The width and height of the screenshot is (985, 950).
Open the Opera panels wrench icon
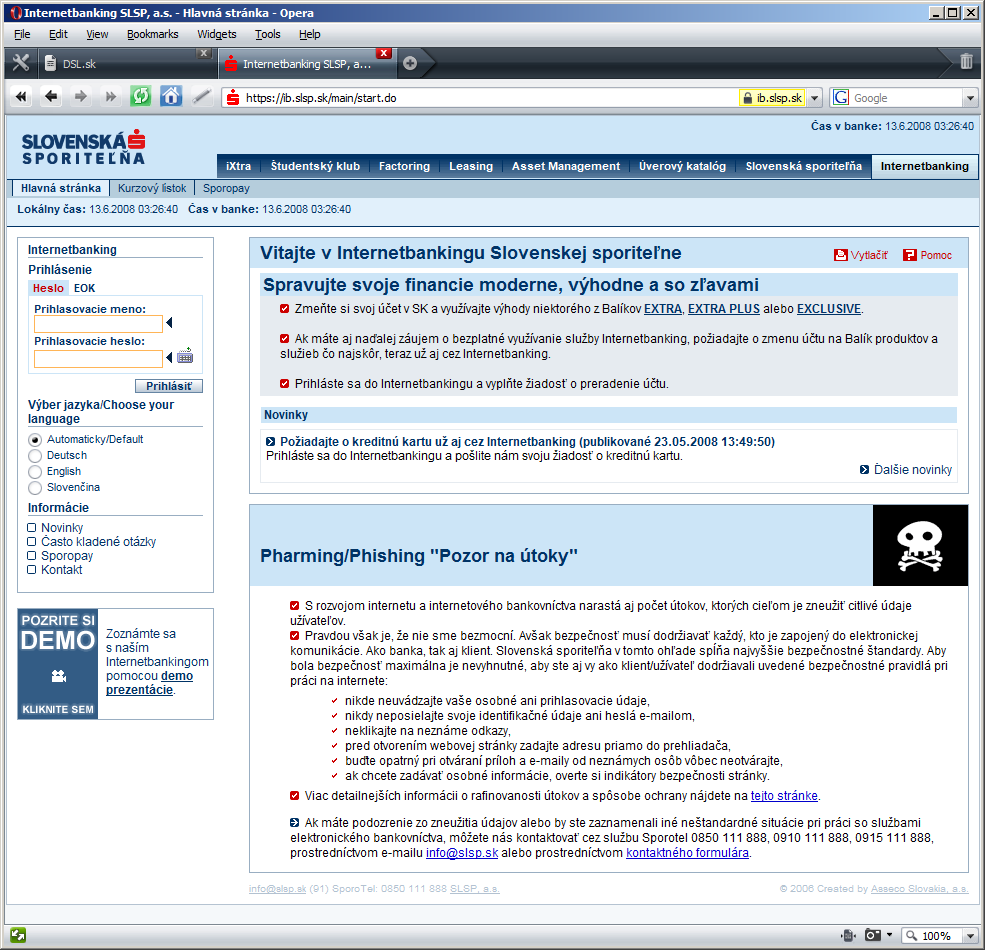click(x=21, y=63)
